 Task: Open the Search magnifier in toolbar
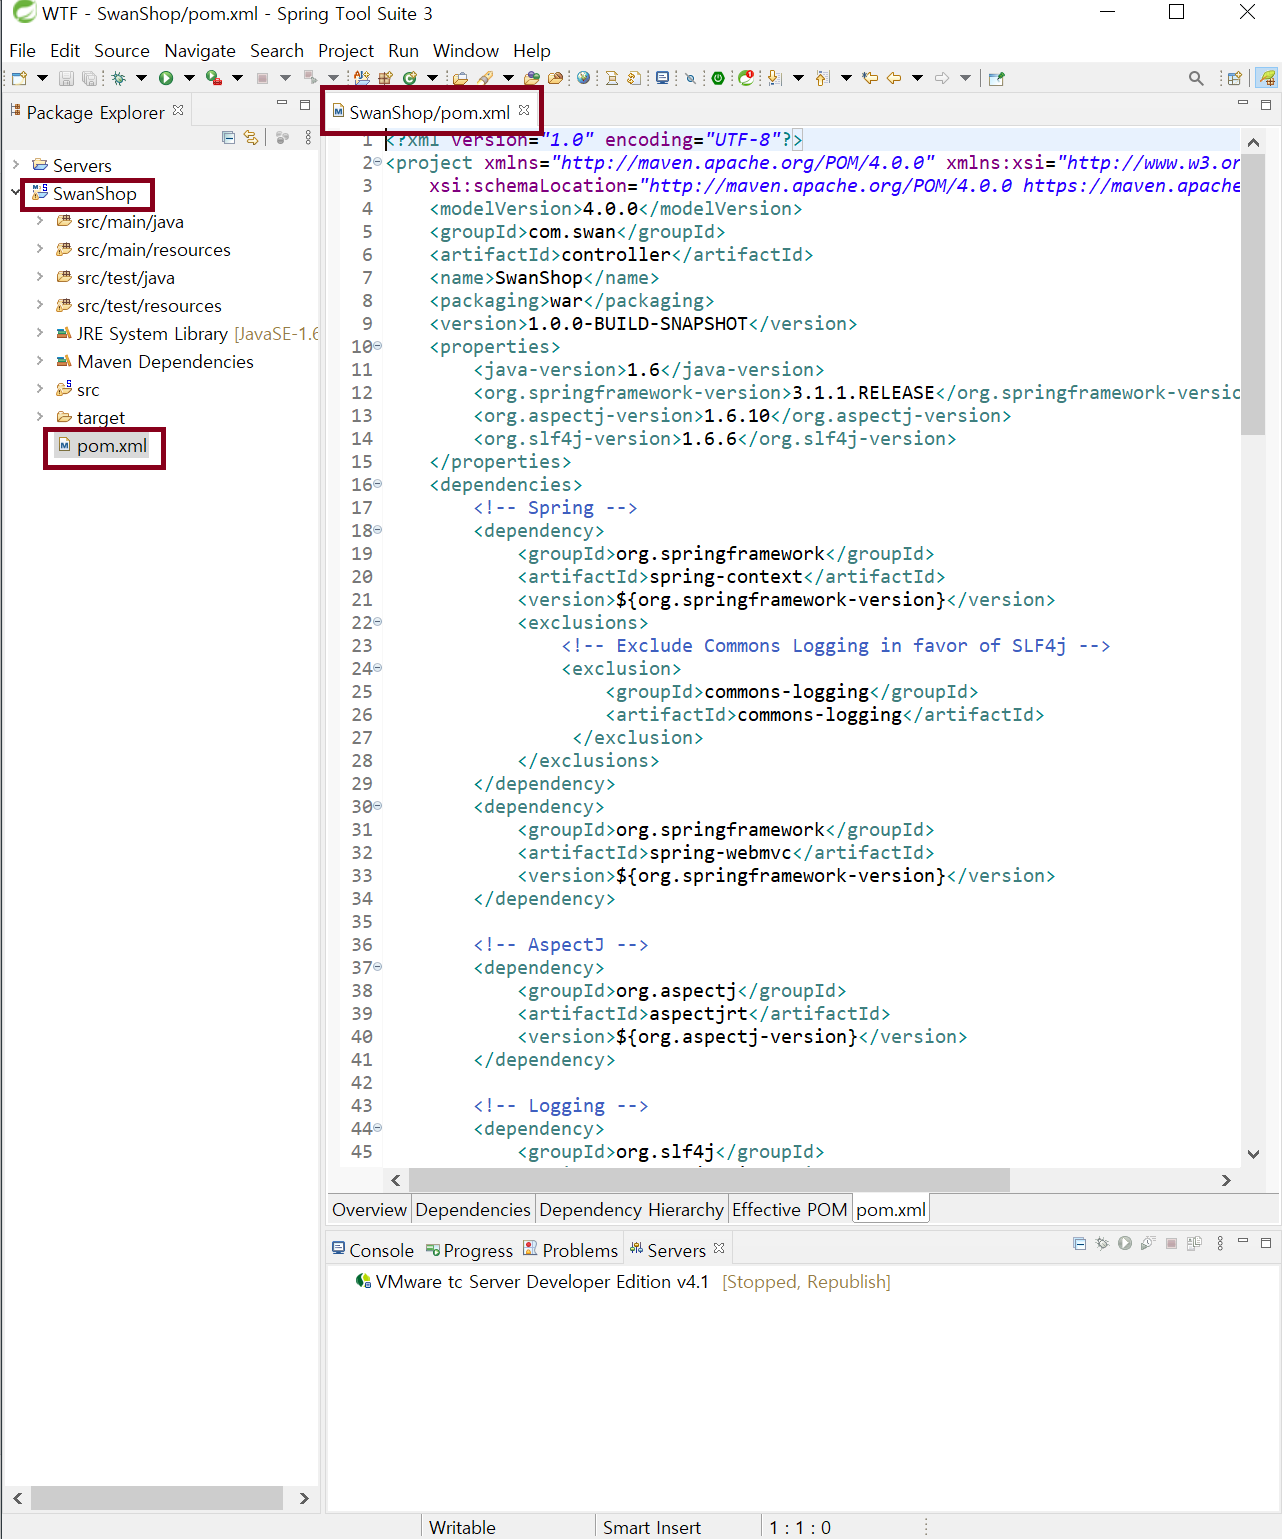tap(1196, 78)
